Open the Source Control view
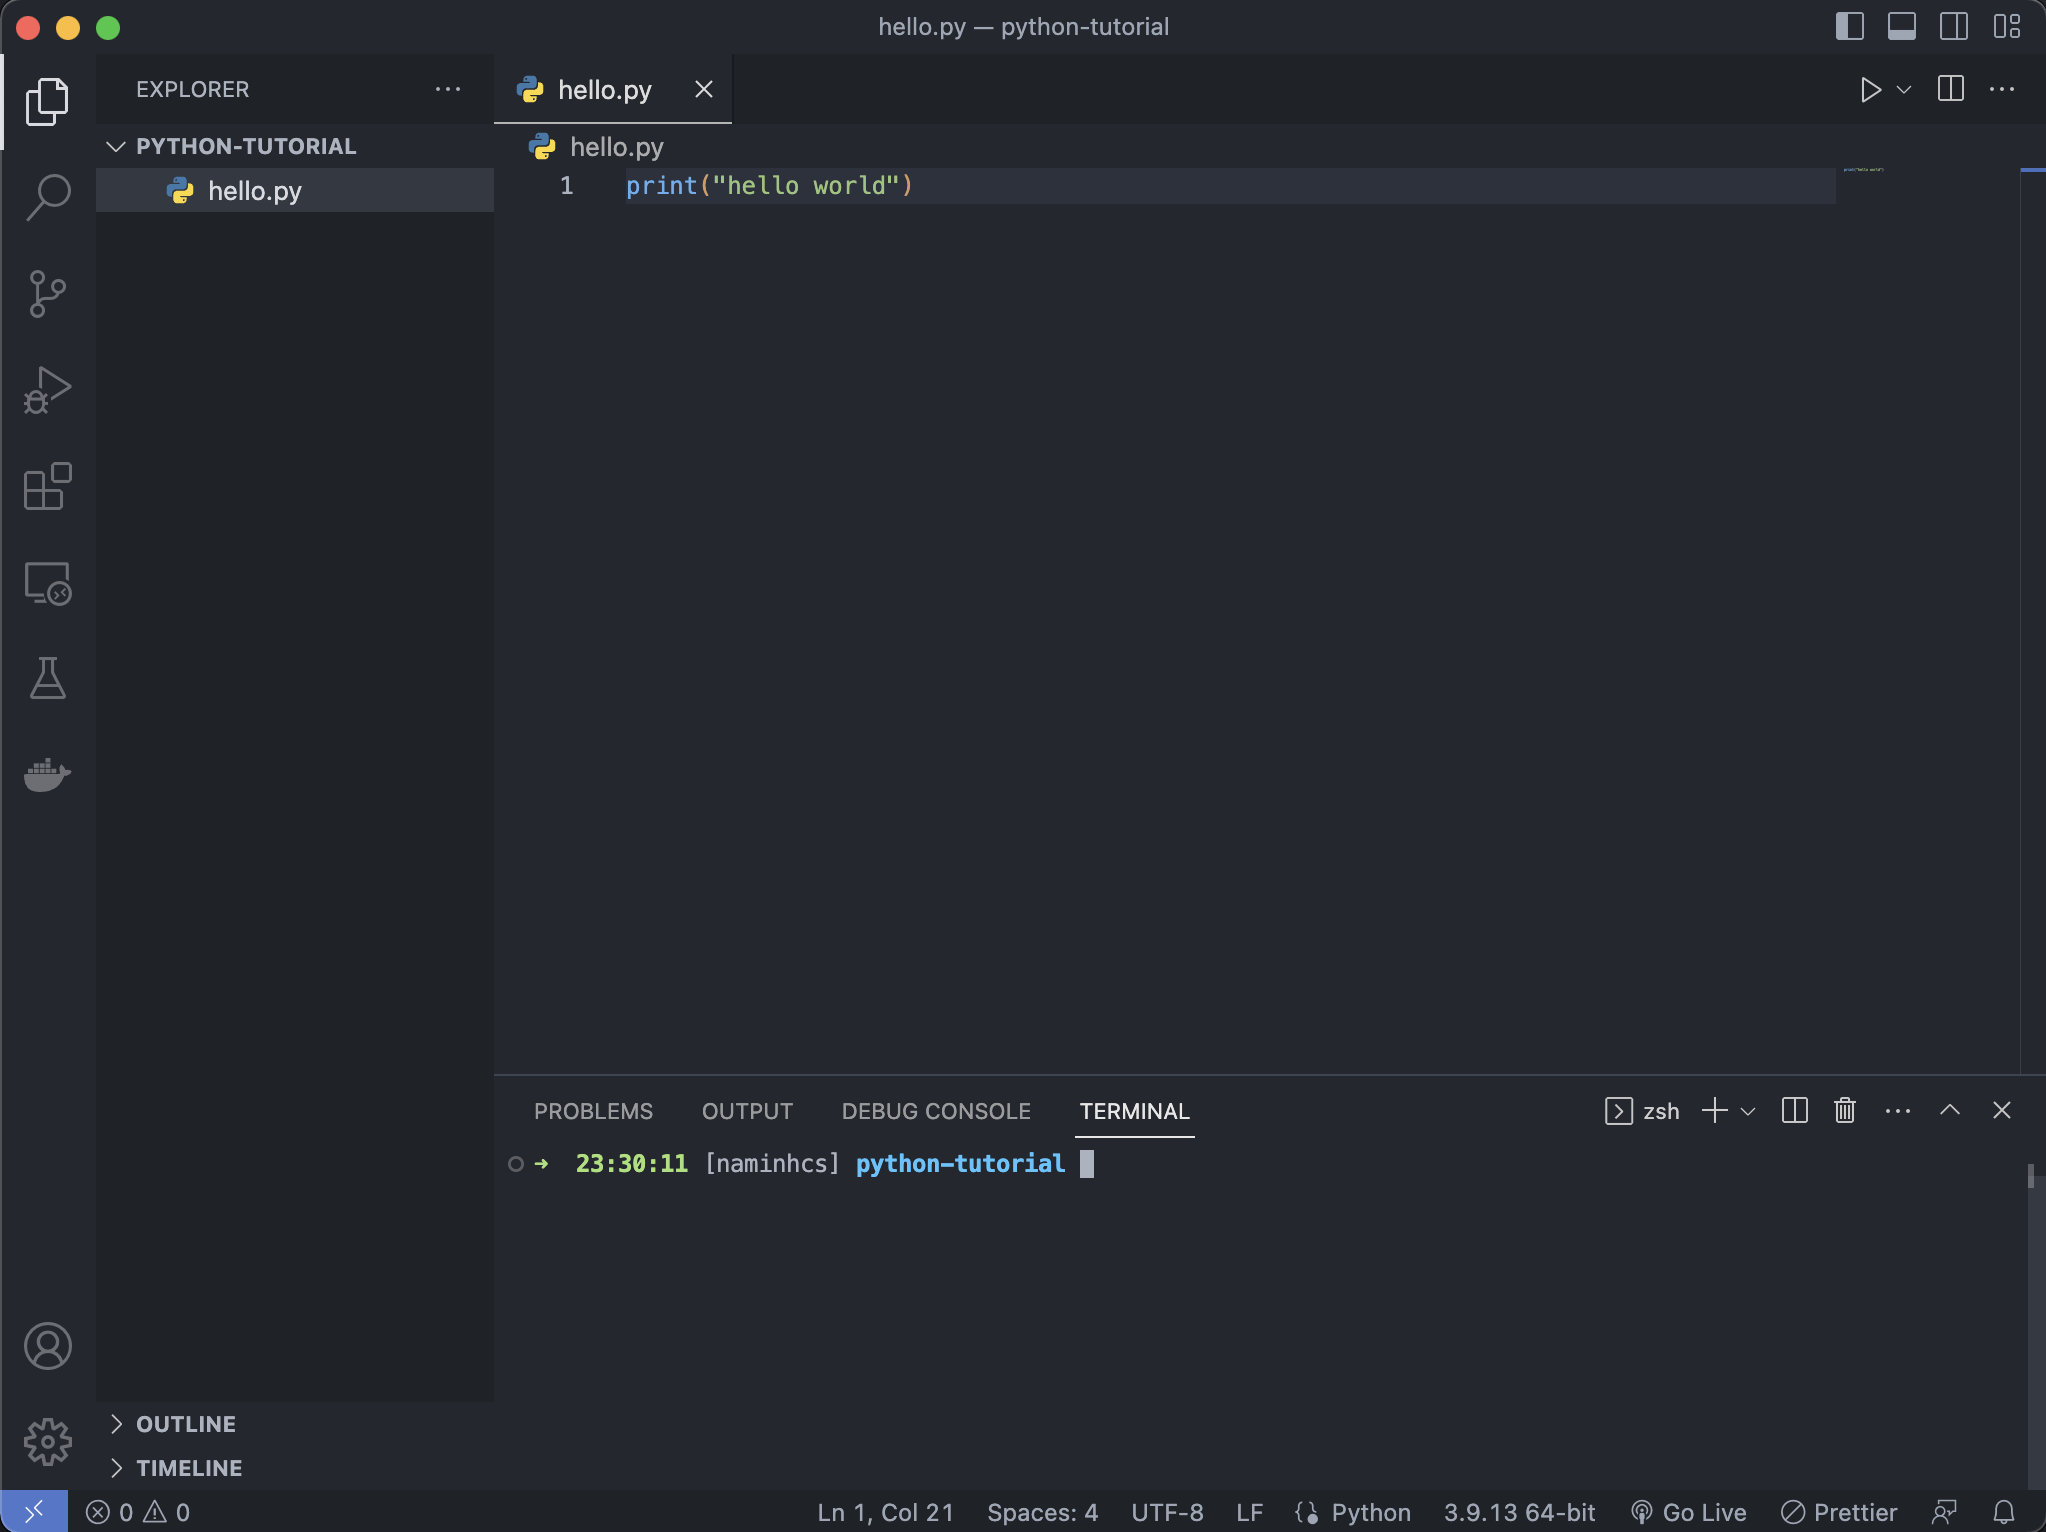2046x1532 pixels. pyautogui.click(x=47, y=294)
